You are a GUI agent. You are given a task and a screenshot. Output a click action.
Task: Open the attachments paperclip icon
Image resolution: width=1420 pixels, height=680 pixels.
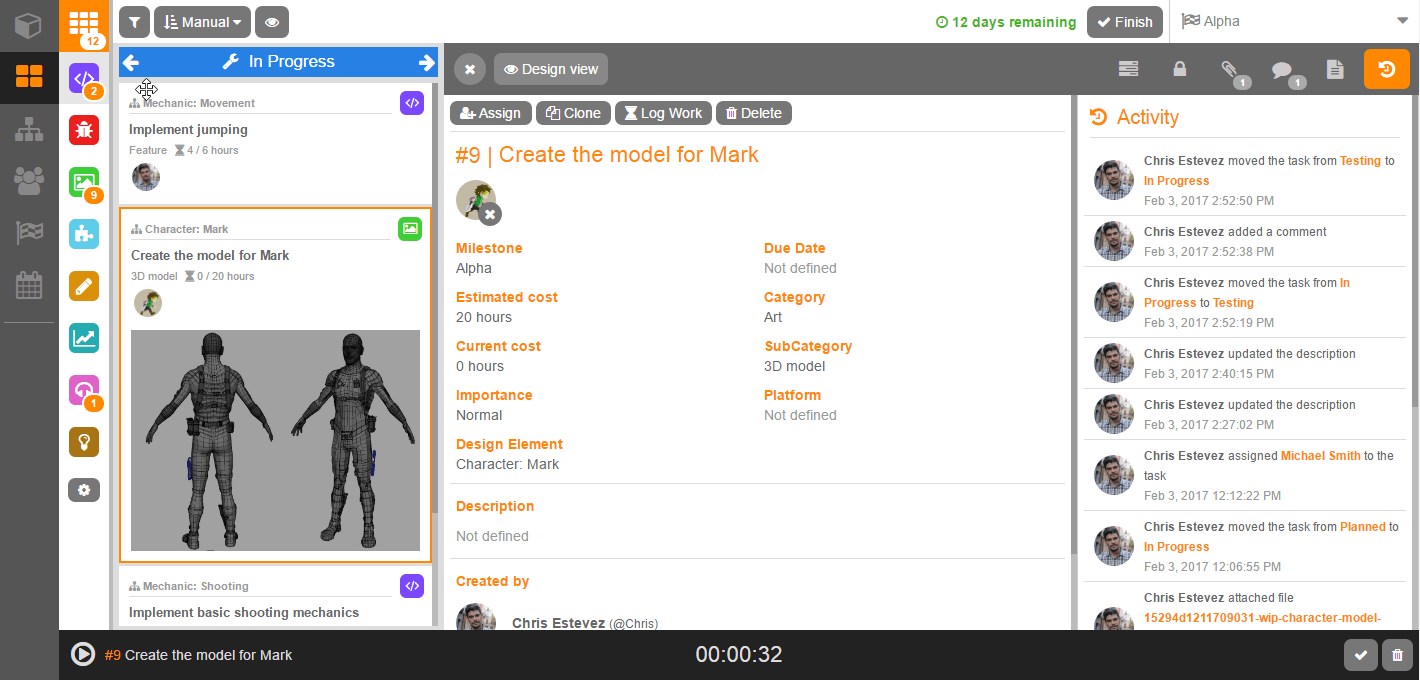click(1230, 69)
